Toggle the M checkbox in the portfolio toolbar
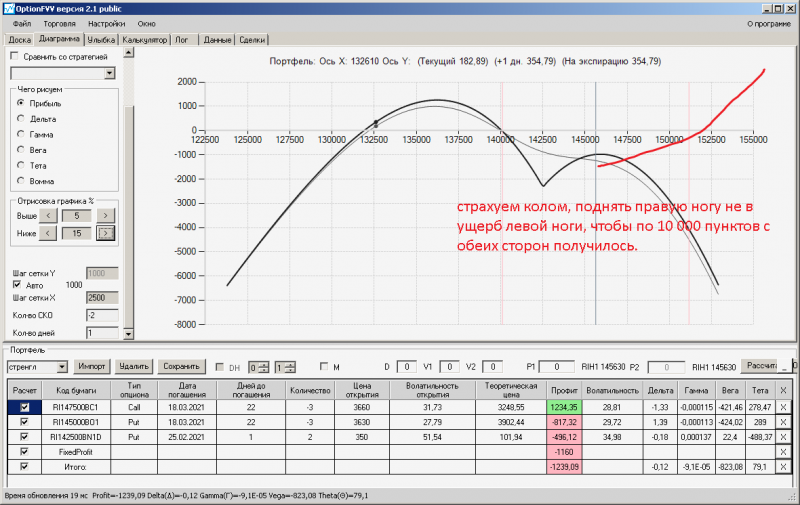The image size is (800, 505). [x=323, y=366]
